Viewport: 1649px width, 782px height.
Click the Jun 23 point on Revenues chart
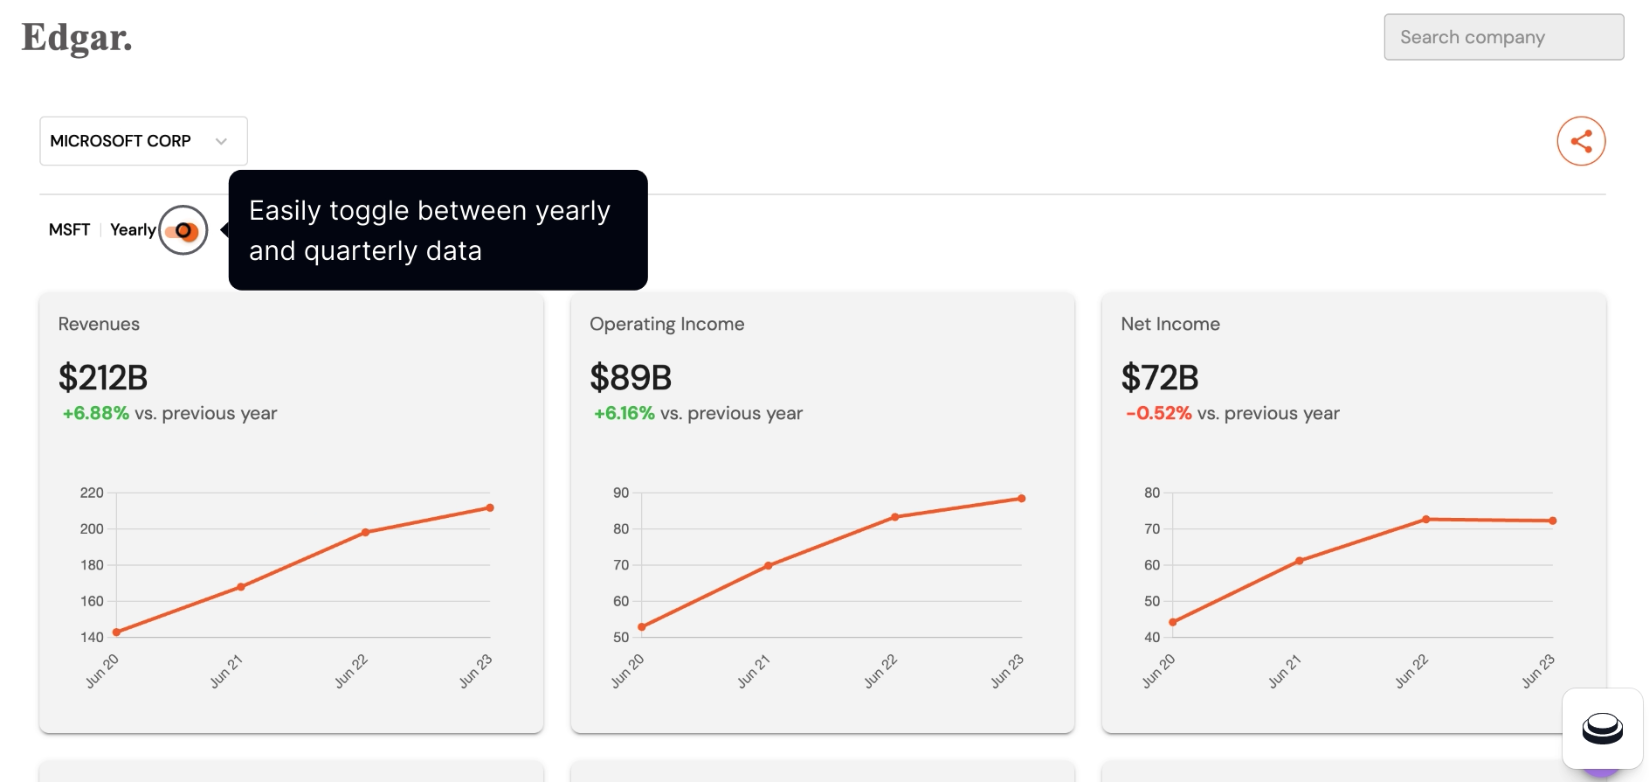tap(490, 508)
